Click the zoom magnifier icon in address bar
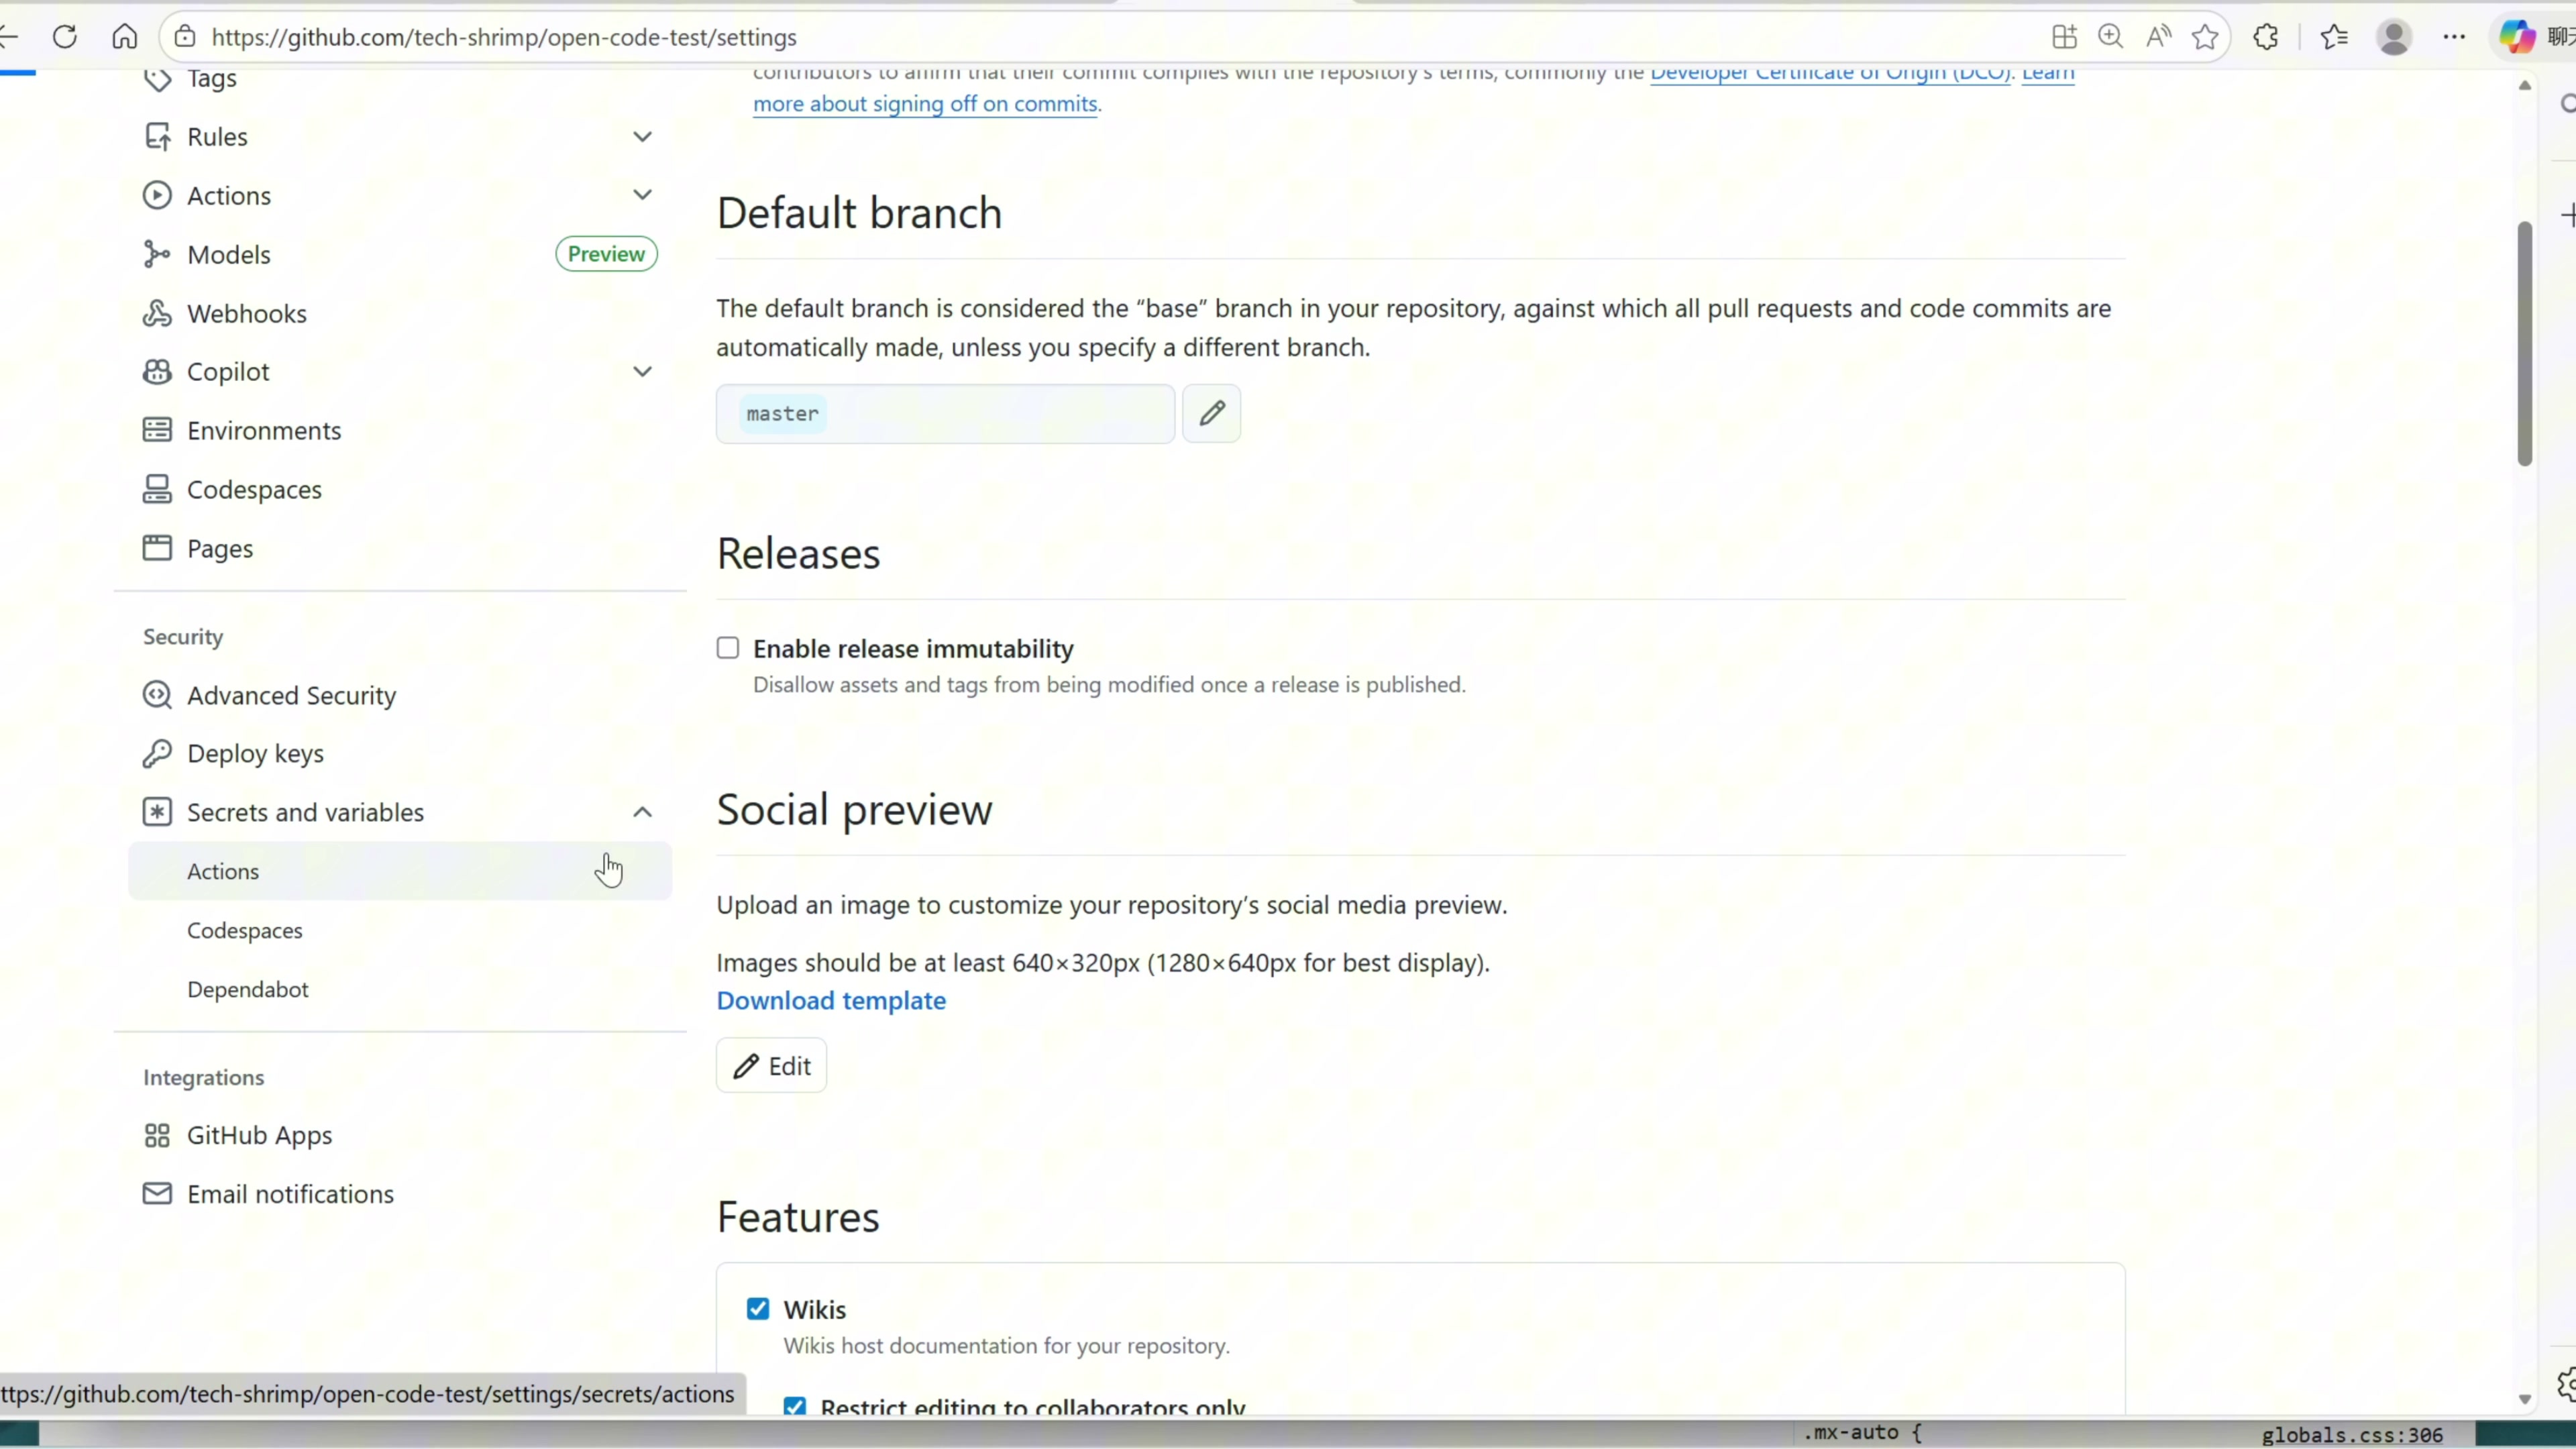Viewport: 2576px width, 1449px height. click(2110, 37)
